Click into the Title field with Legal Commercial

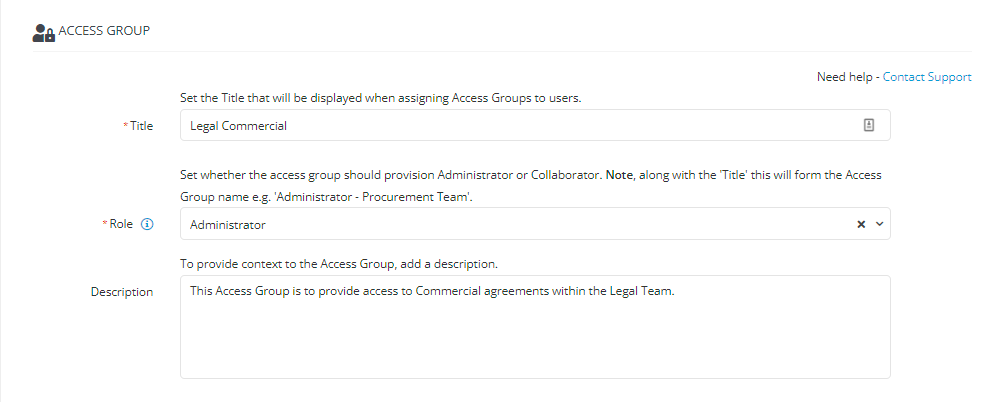(x=535, y=125)
